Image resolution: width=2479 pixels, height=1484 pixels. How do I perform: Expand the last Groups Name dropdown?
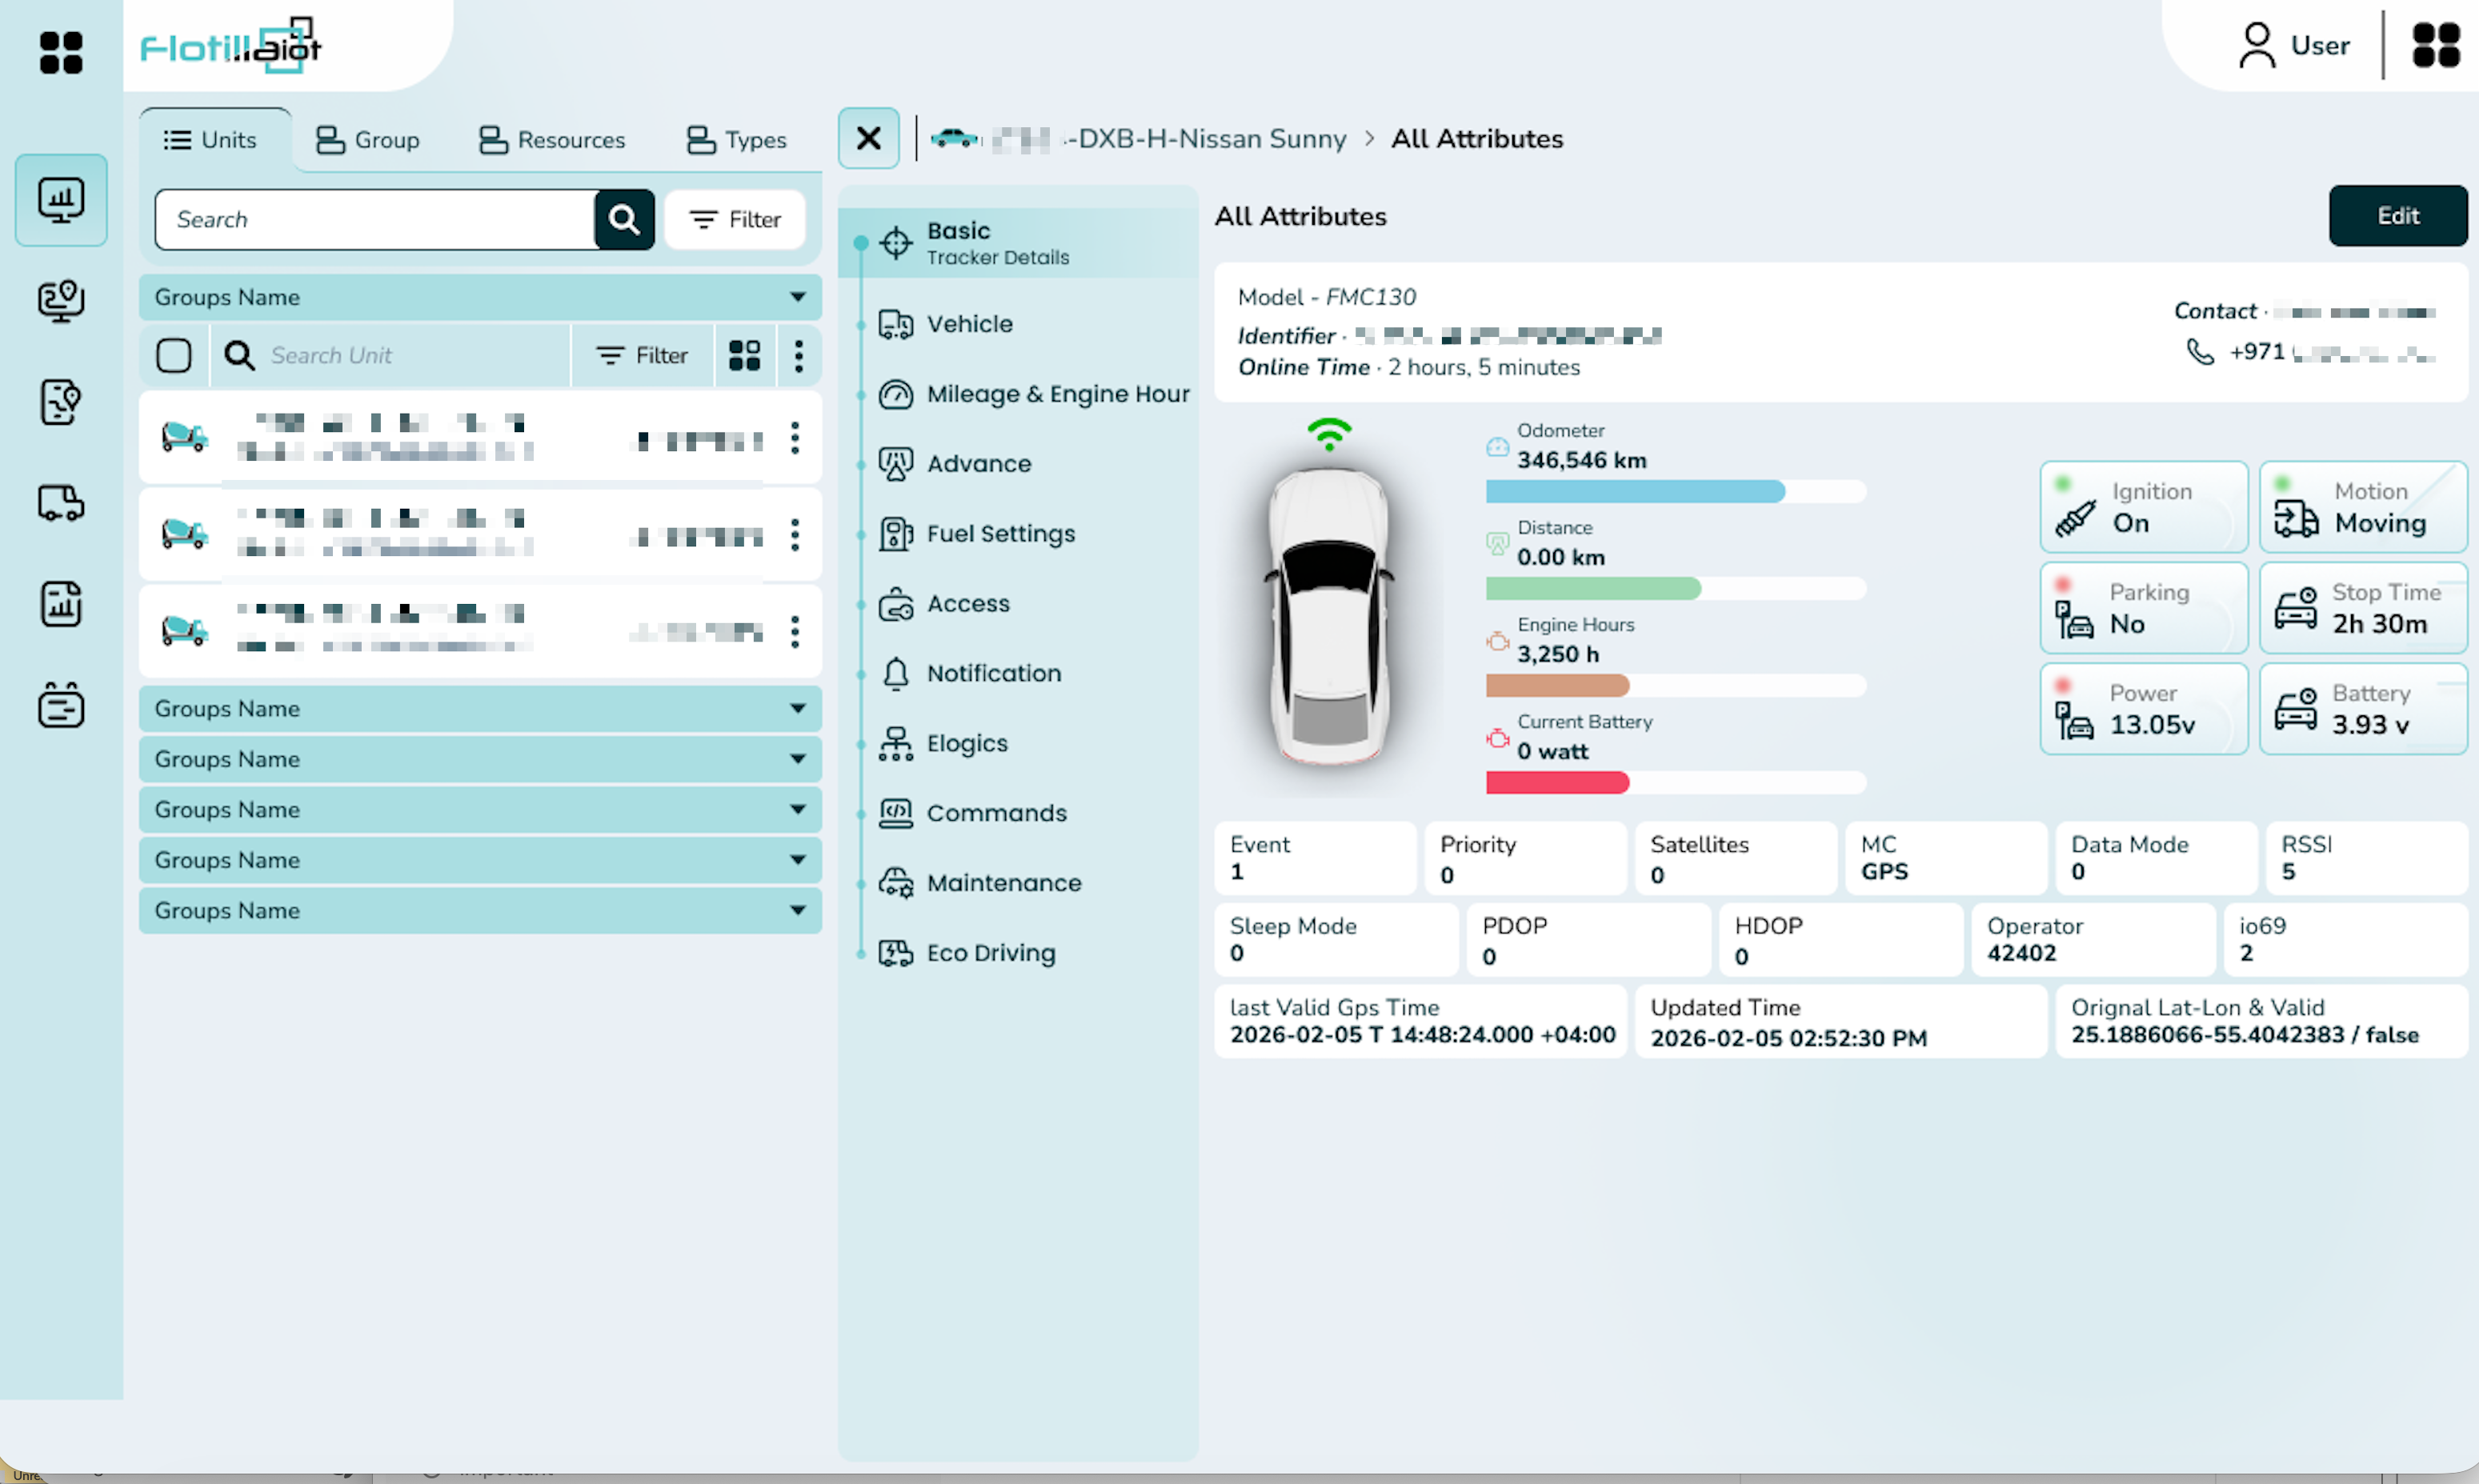480,910
